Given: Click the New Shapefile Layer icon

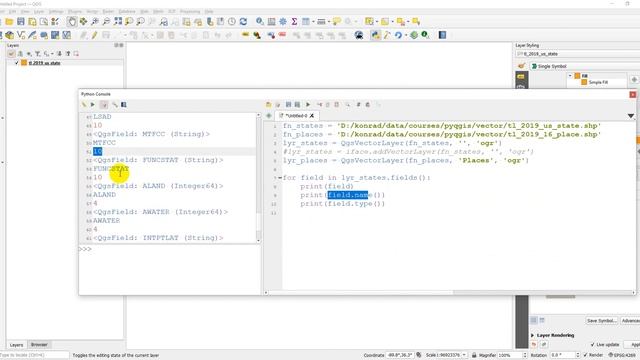Looking at the screenshot, I should pos(21,35).
